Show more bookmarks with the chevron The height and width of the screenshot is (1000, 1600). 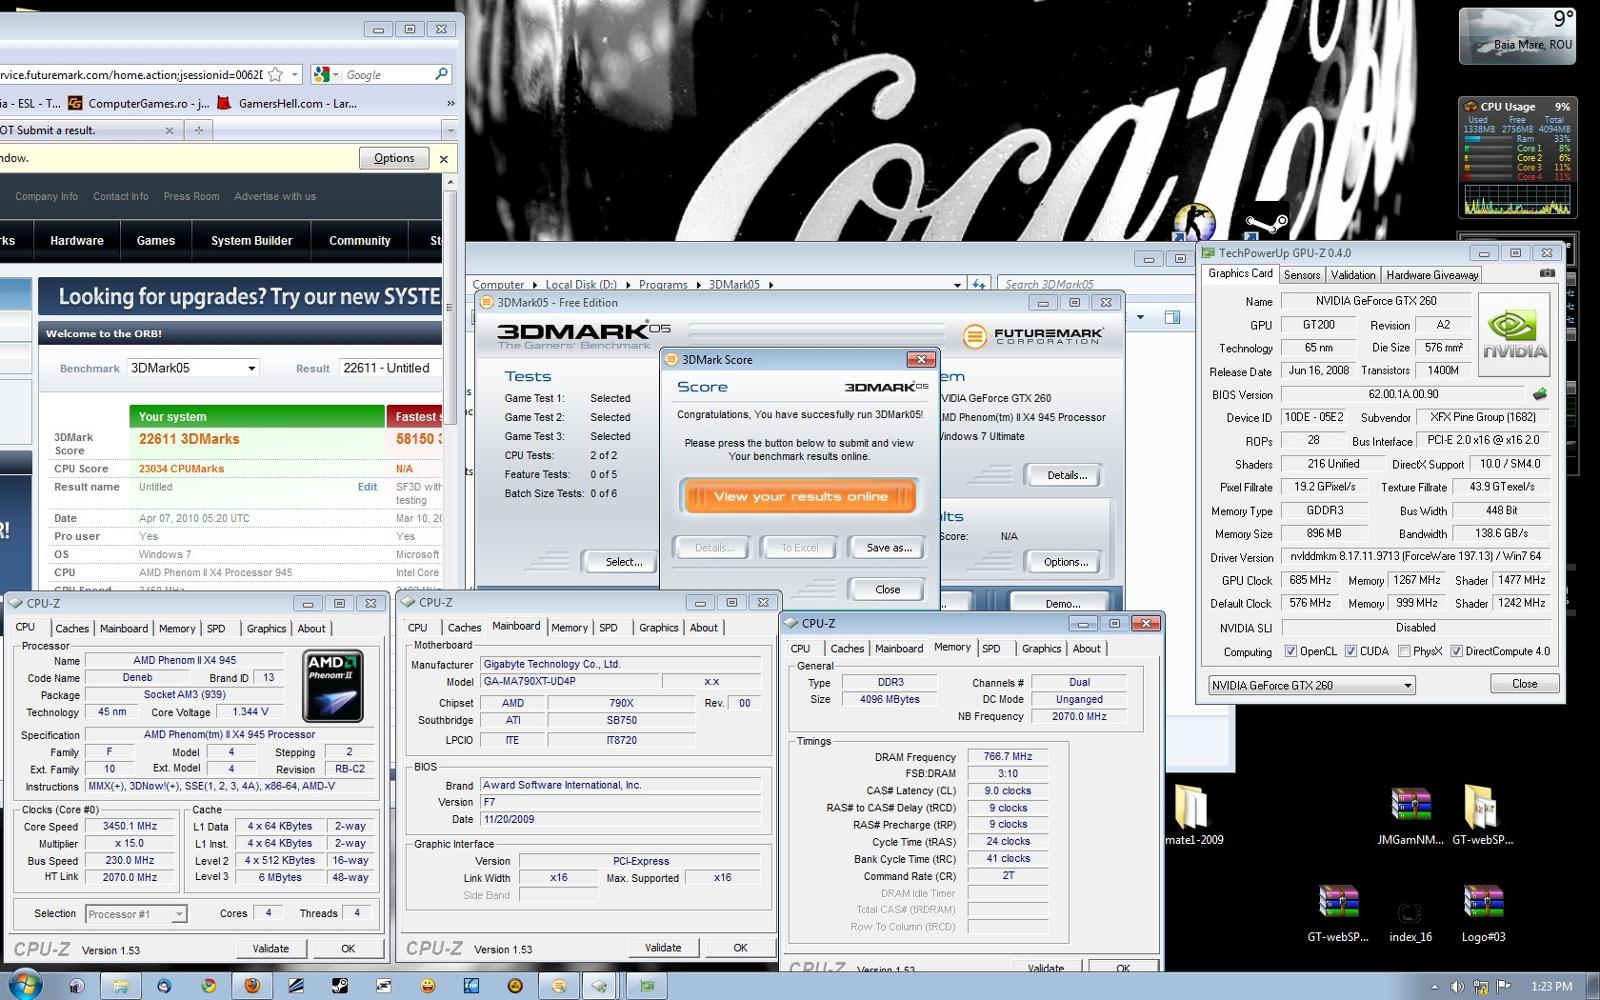[x=450, y=103]
